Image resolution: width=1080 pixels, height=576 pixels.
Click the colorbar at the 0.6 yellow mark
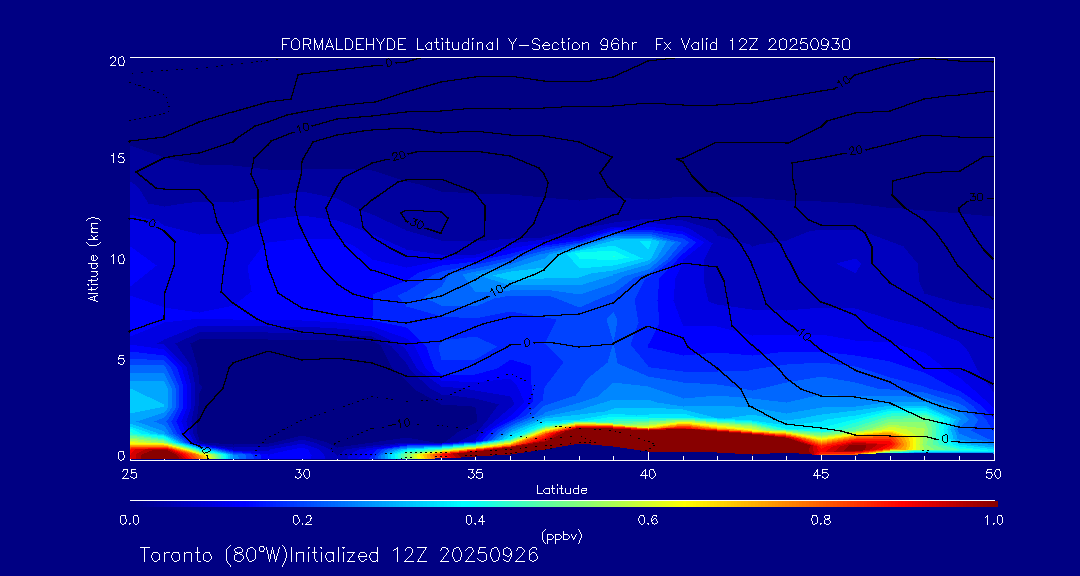pos(648,502)
